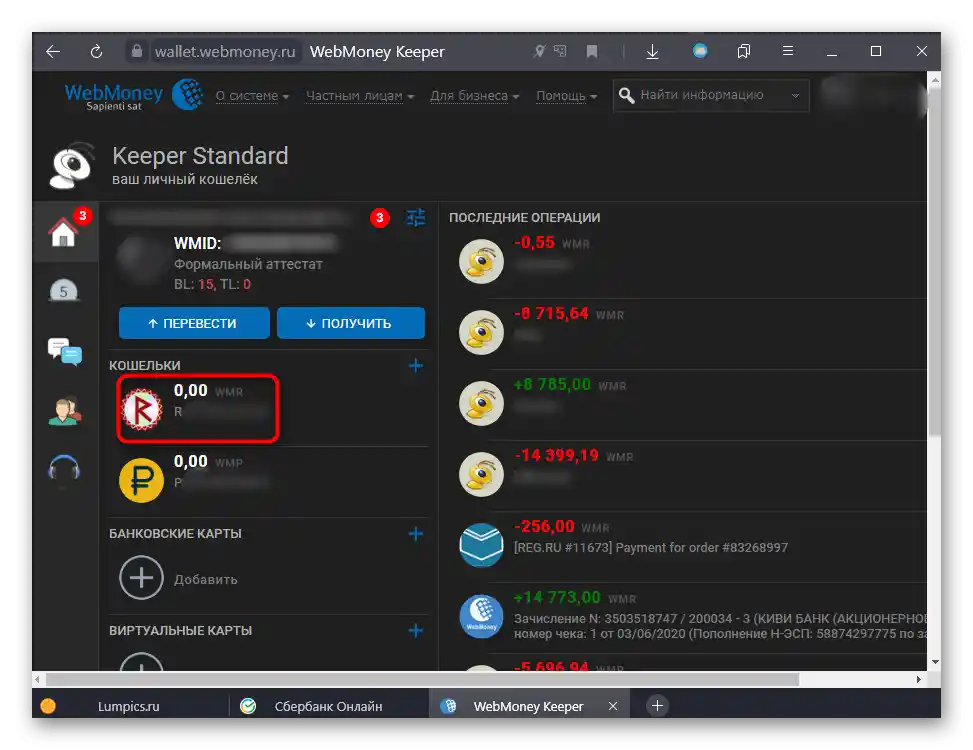This screenshot has width=973, height=750.
Task: Open the headphones support sidebar icon
Action: tap(64, 468)
